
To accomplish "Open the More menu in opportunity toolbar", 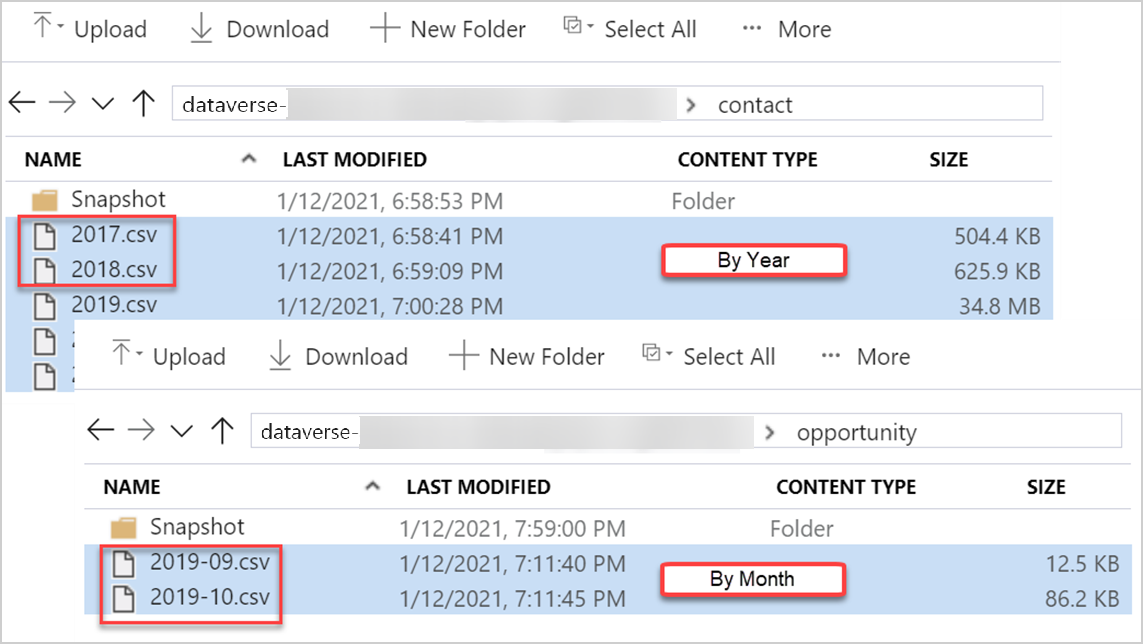I will (865, 357).
